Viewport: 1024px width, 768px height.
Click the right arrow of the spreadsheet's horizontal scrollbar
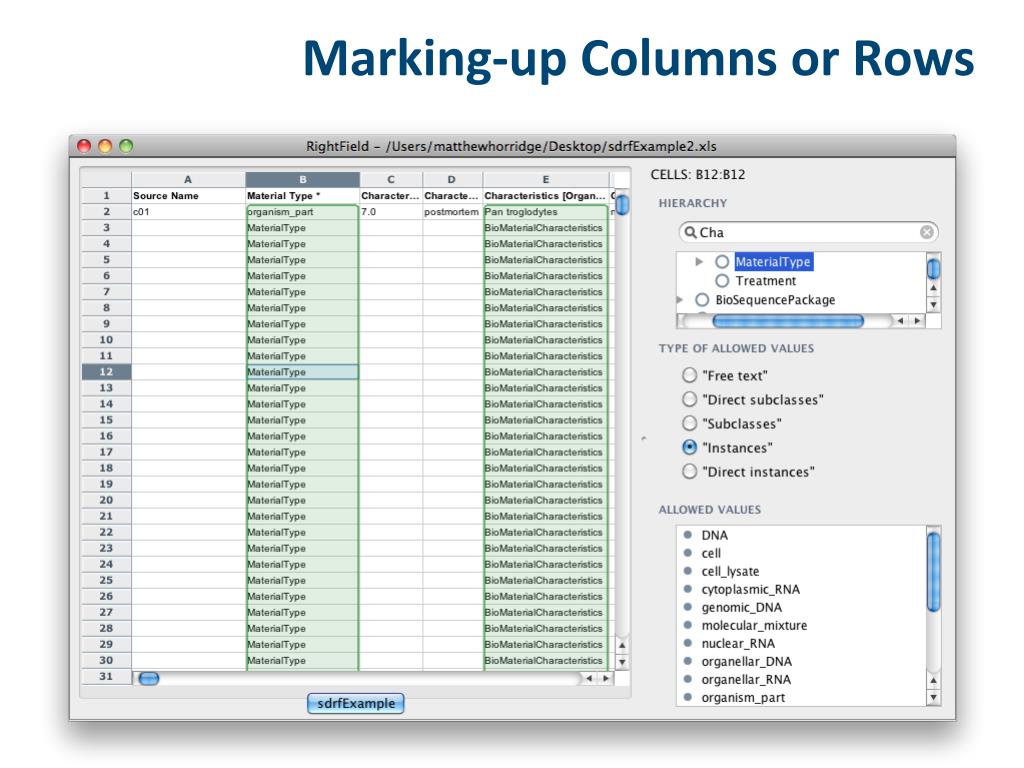click(604, 678)
